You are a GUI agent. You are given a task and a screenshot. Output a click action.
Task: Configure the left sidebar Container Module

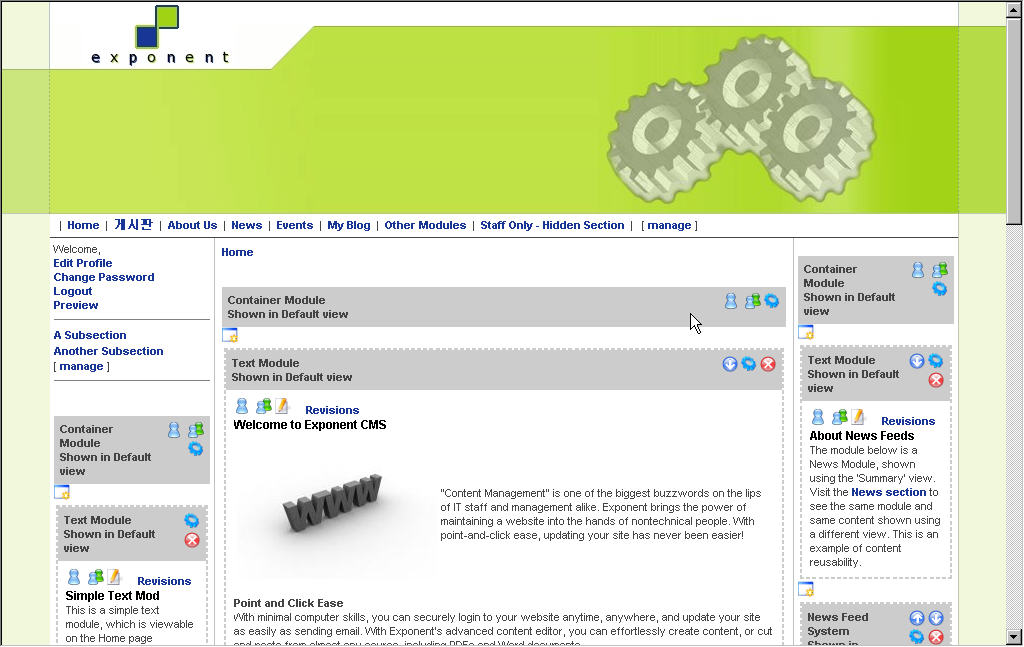[x=195, y=449]
